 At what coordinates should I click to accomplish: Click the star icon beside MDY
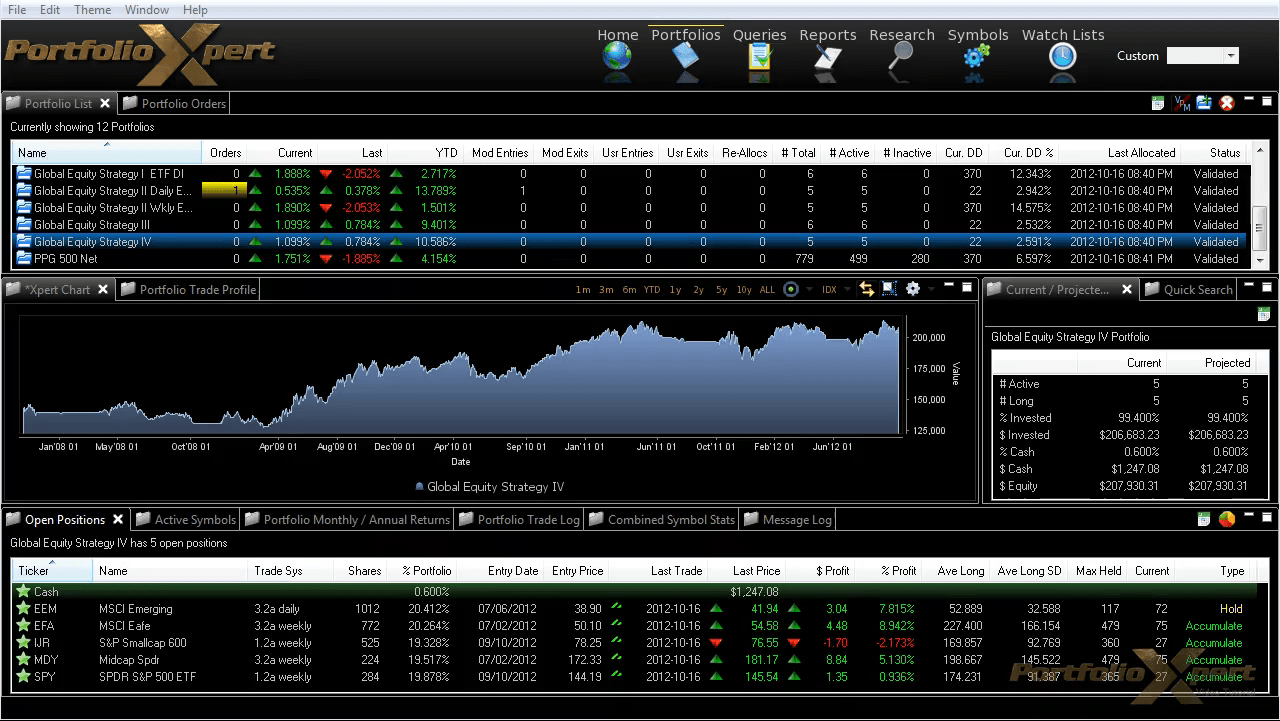23,660
